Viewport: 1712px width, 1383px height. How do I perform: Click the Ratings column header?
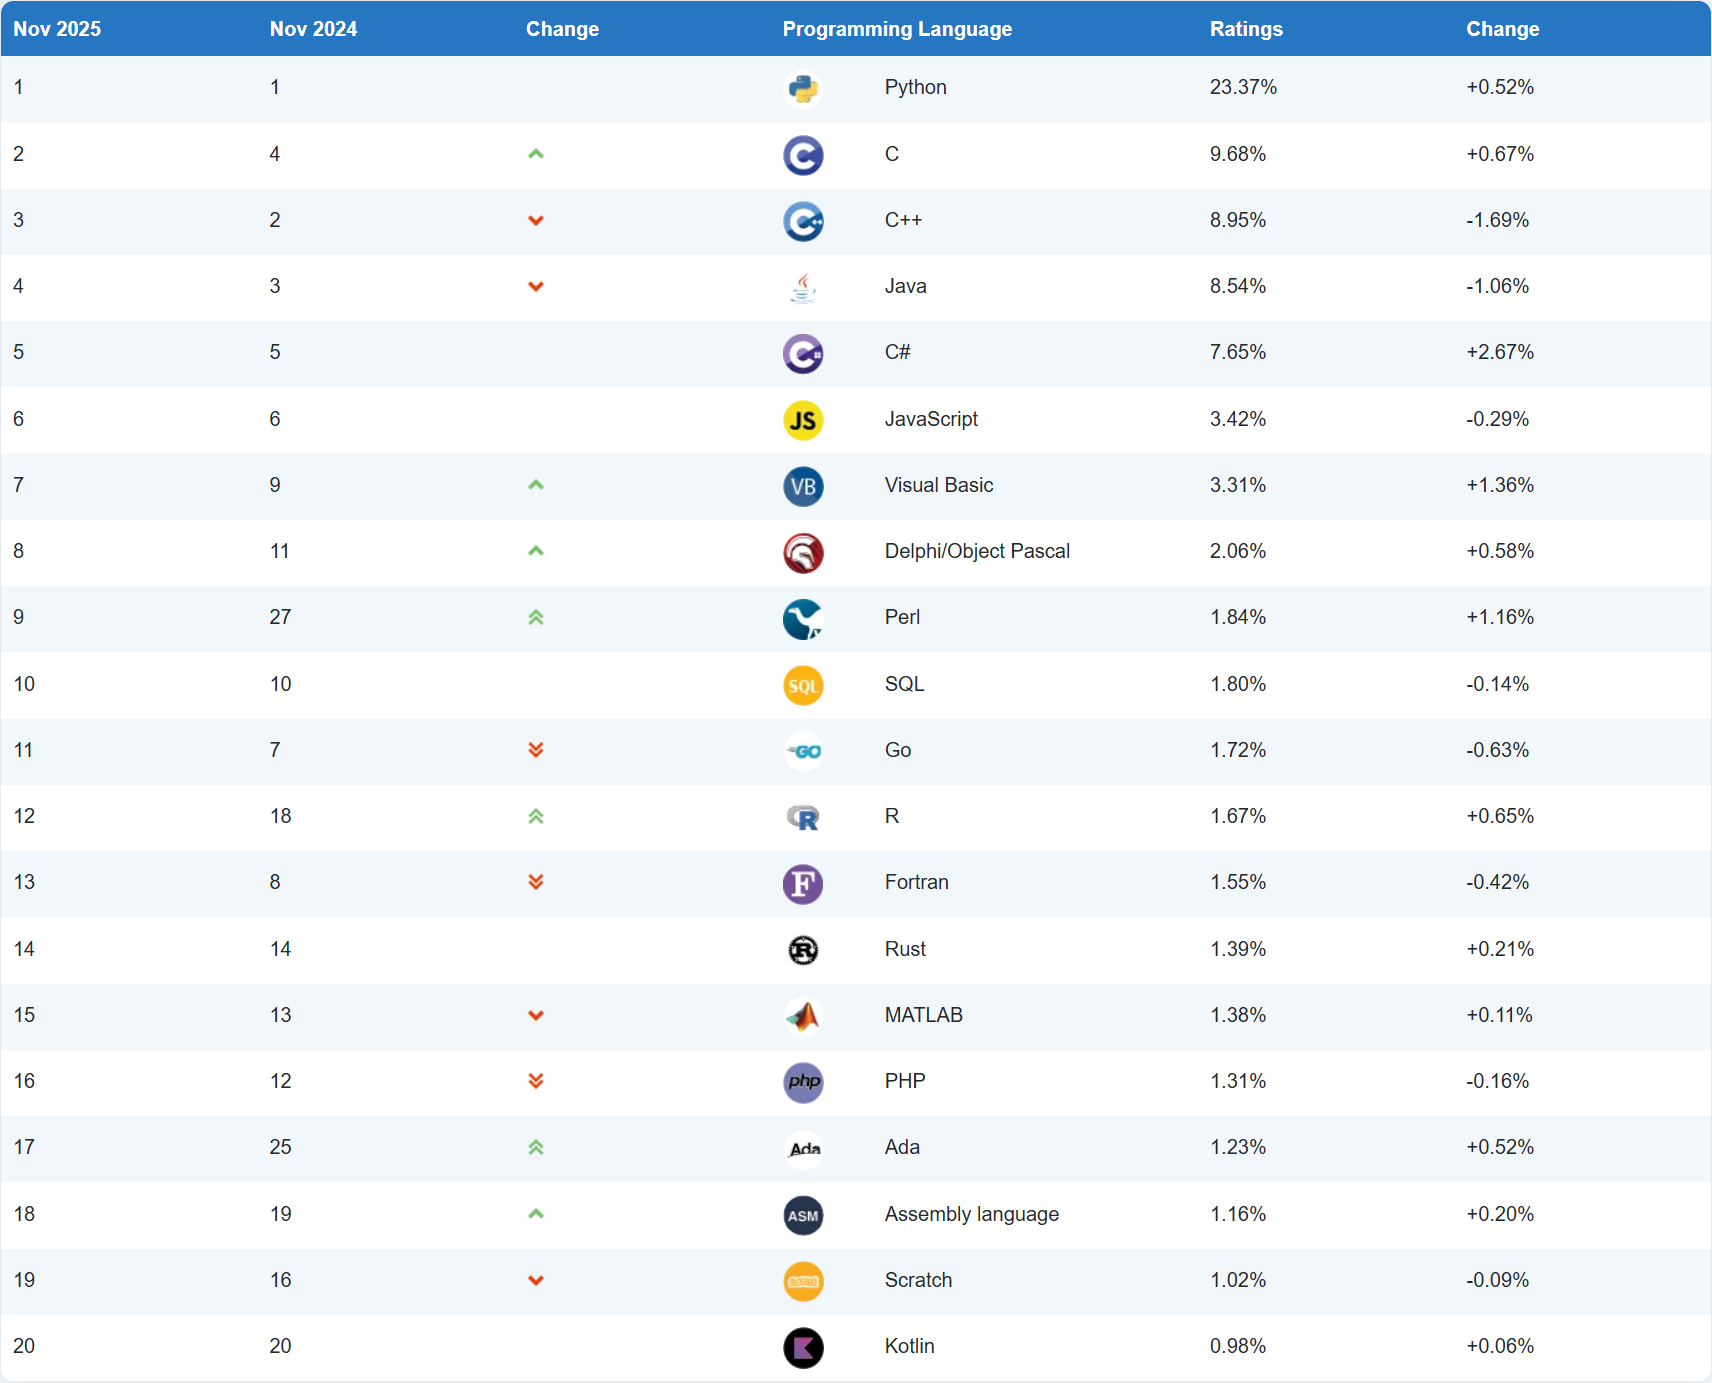click(1245, 29)
